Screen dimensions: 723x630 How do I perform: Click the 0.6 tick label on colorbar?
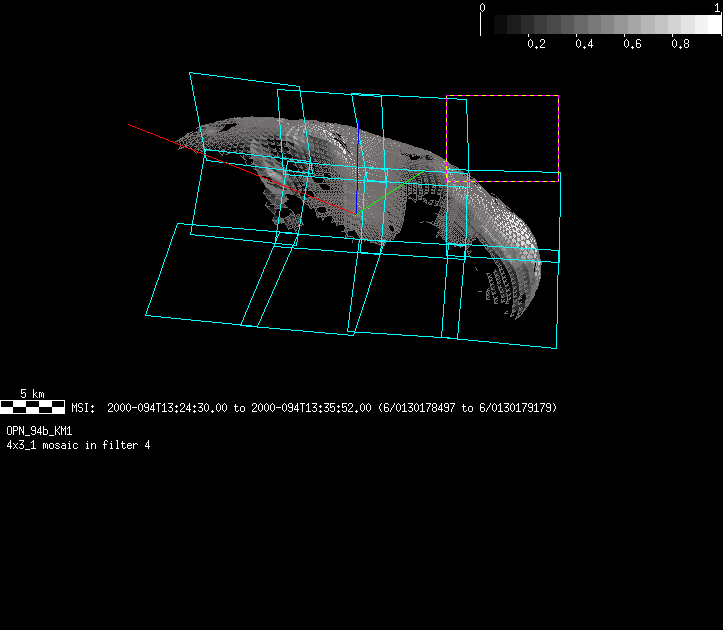(x=632, y=44)
